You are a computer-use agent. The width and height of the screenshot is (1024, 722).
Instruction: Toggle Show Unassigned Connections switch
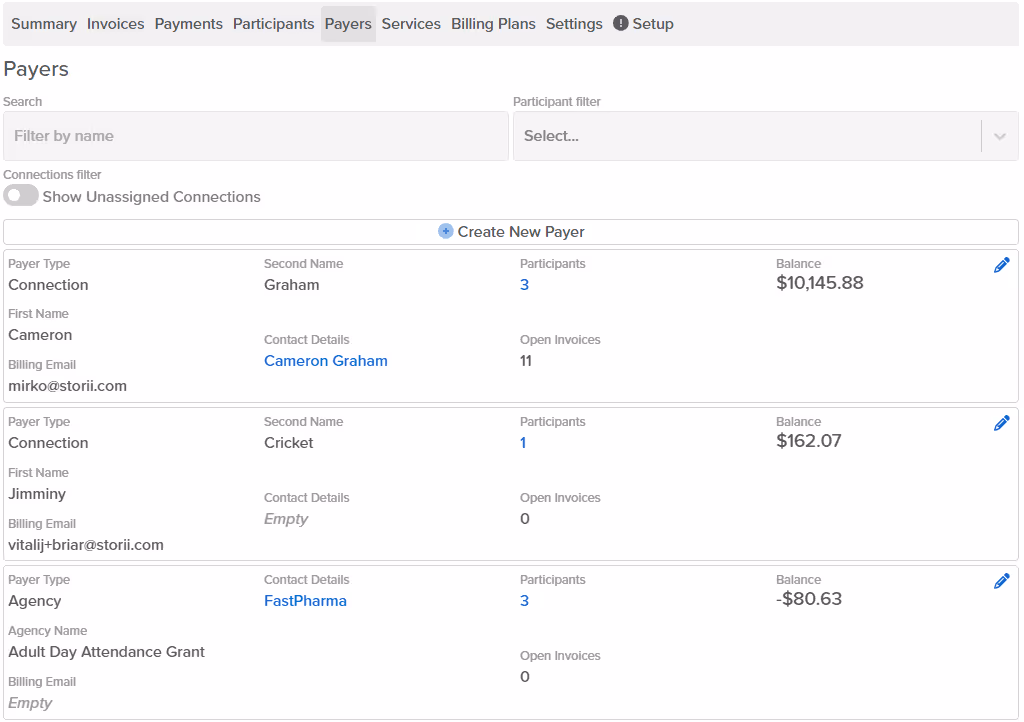coord(21,195)
